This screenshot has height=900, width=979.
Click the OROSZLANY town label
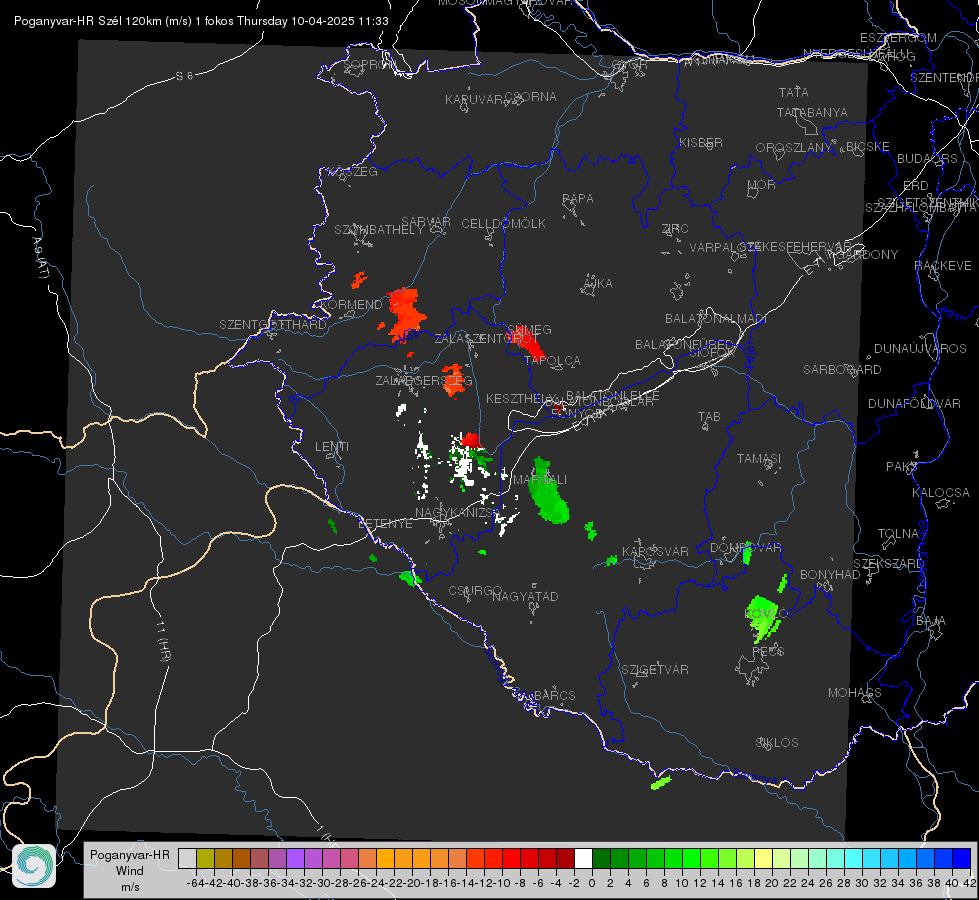[794, 147]
